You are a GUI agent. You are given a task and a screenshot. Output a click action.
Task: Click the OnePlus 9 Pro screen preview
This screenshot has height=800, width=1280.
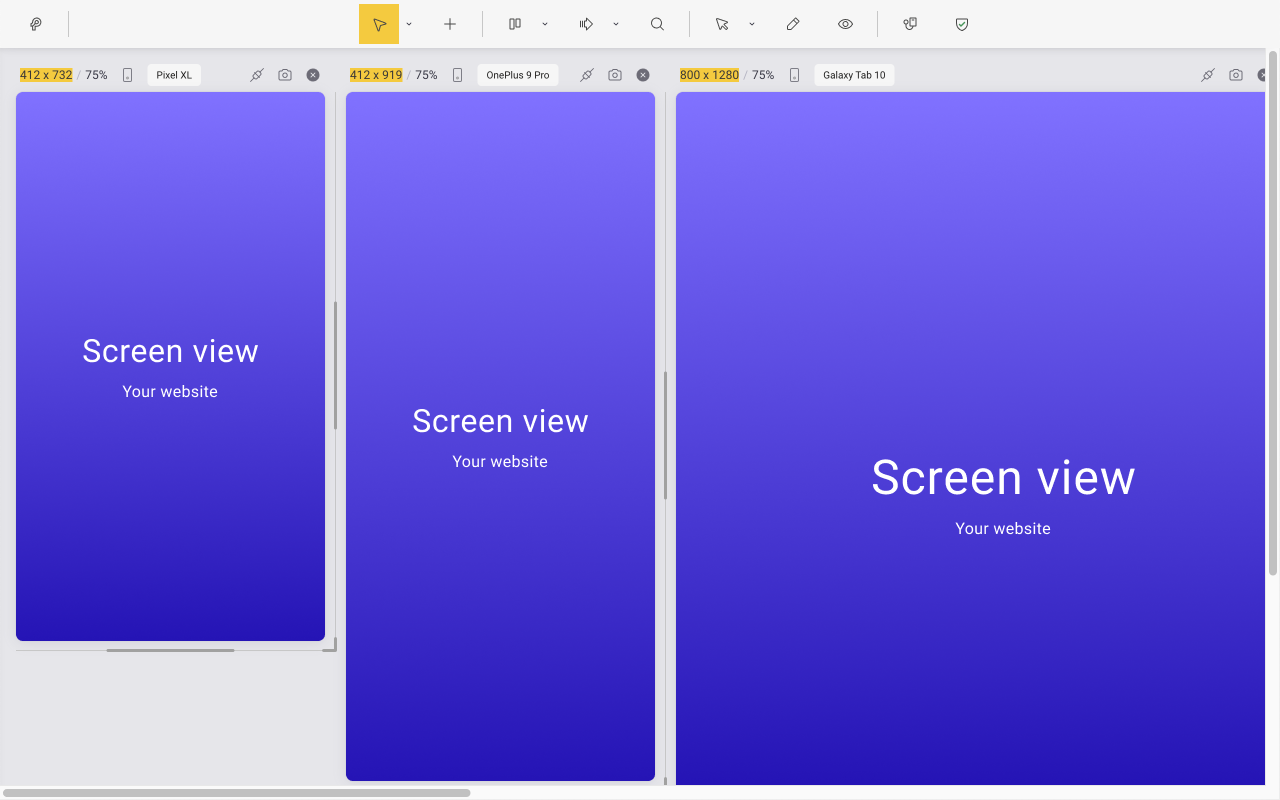pos(500,436)
